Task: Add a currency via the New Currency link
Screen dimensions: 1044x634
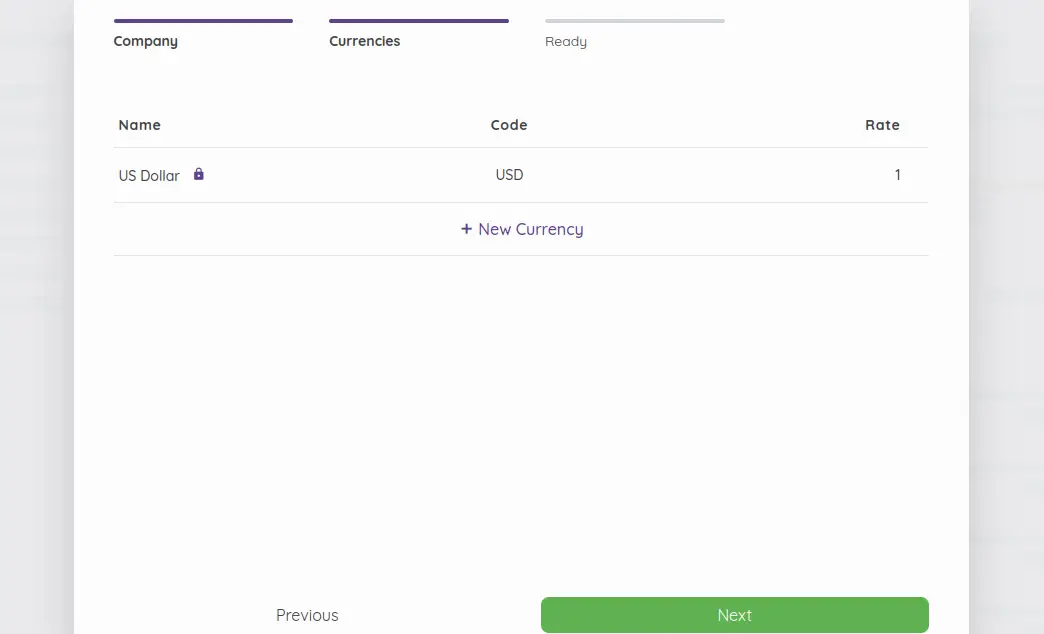Action: pos(522,229)
